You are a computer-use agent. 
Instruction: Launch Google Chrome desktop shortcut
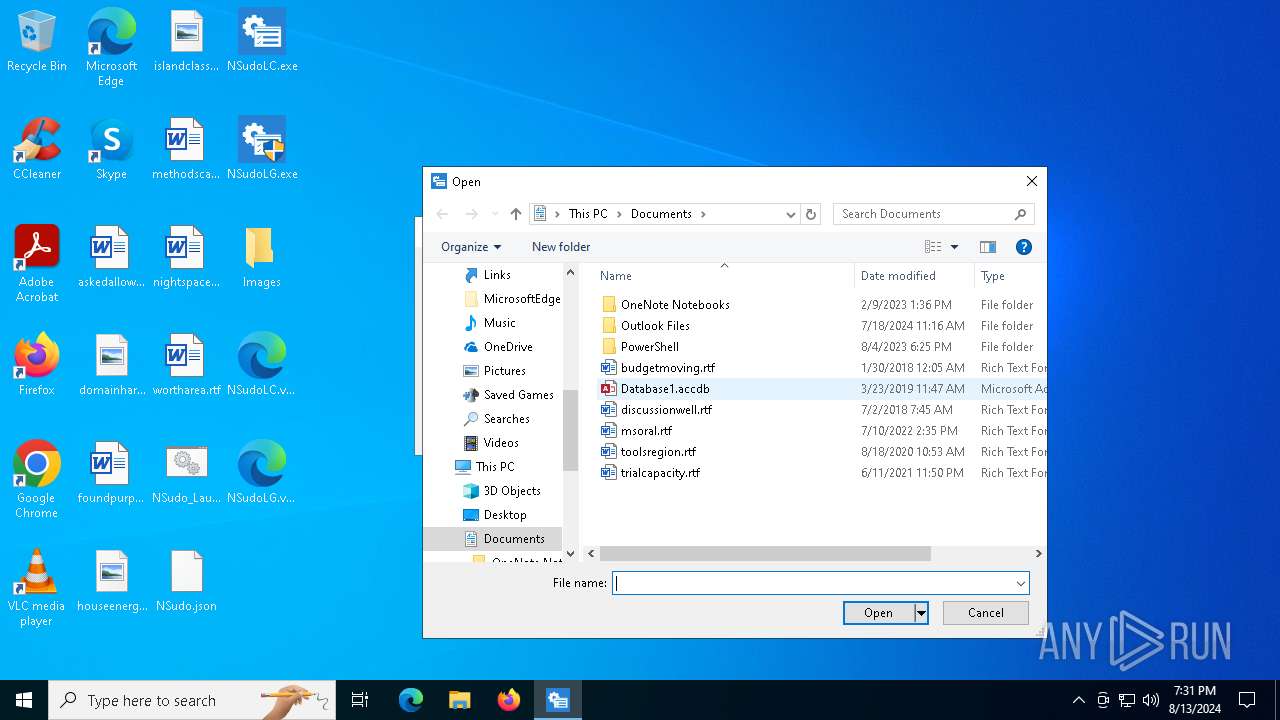pyautogui.click(x=37, y=480)
